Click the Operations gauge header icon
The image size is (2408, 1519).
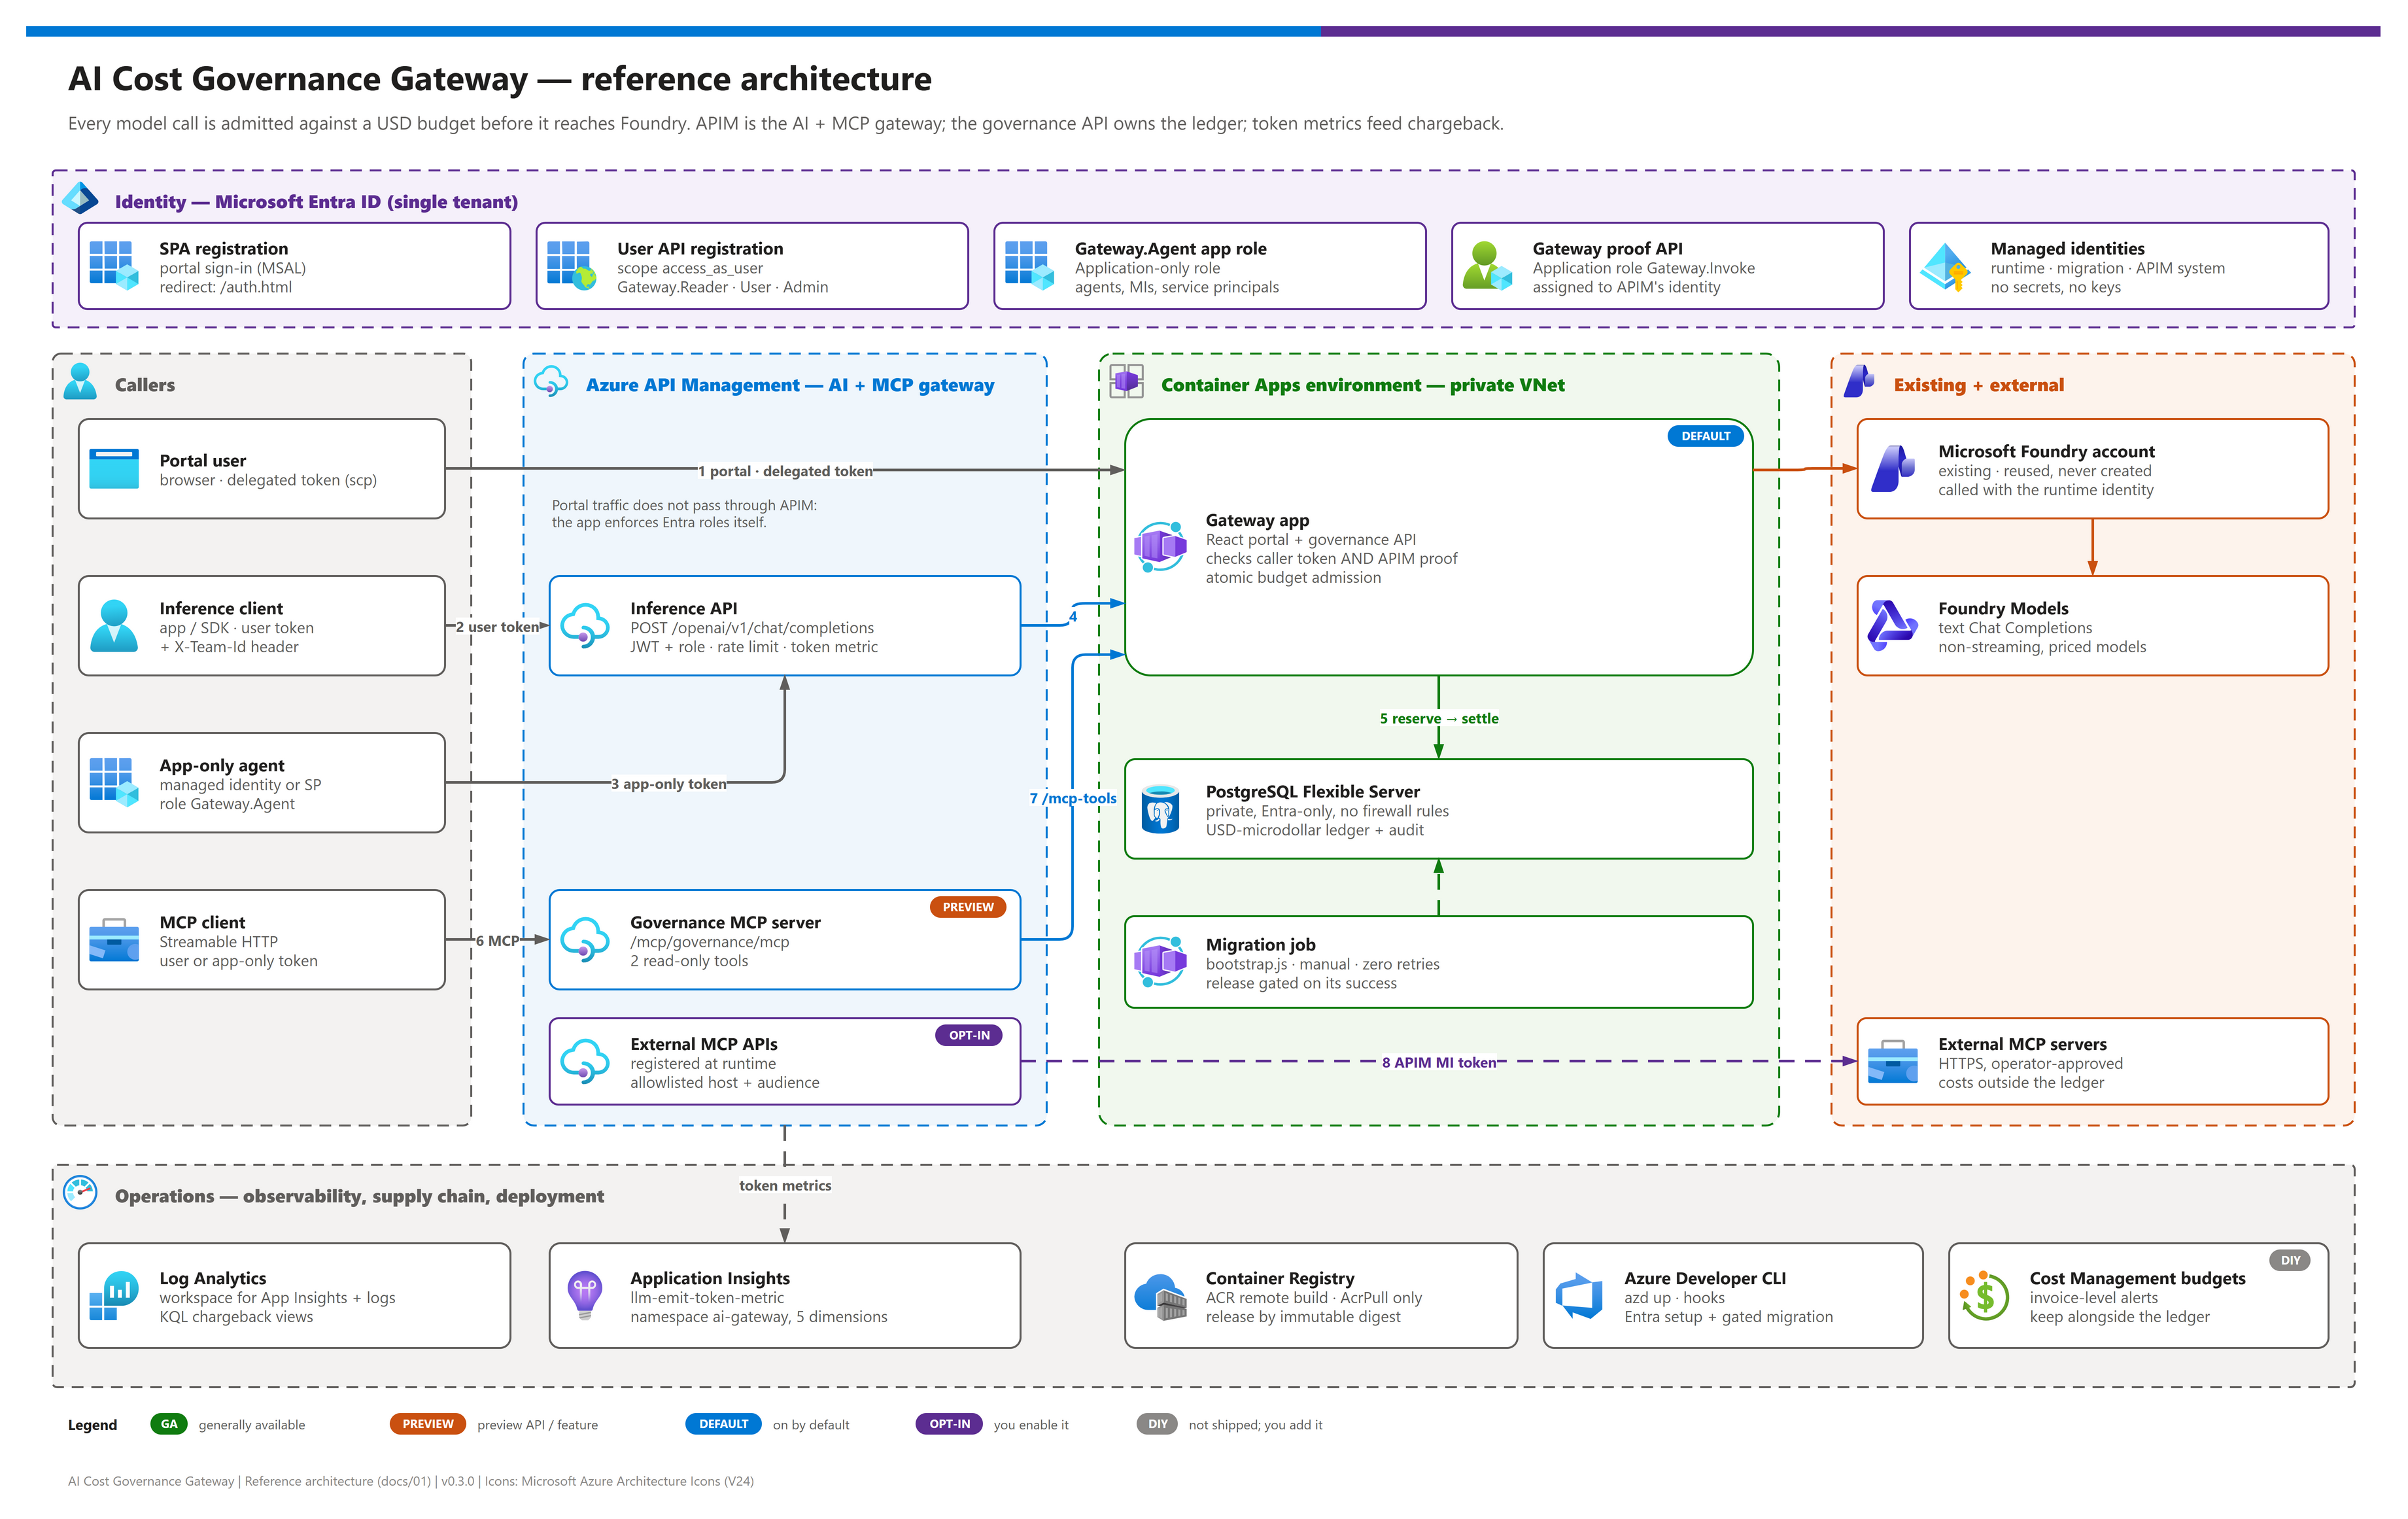click(x=80, y=1192)
